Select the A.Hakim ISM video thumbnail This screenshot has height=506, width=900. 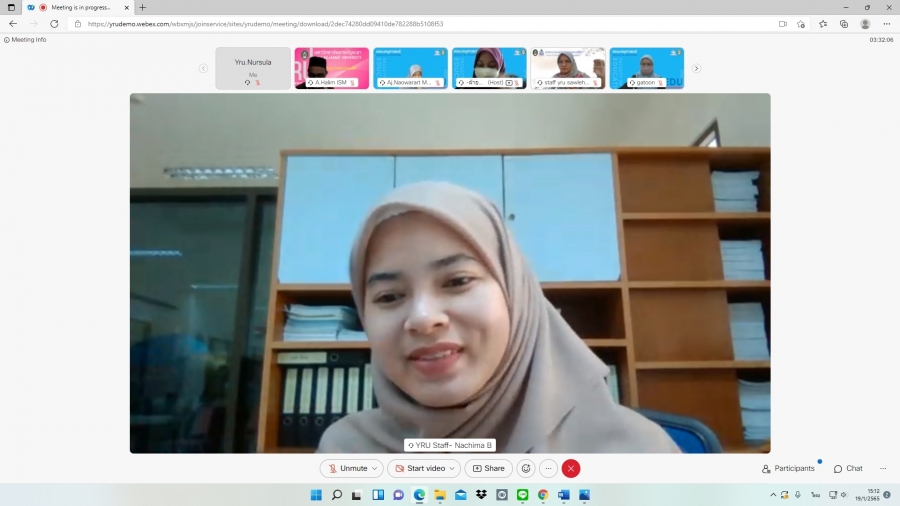click(331, 68)
